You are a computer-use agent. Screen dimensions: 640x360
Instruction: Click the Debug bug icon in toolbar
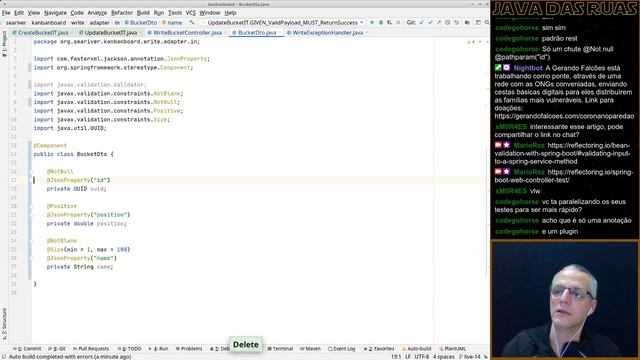point(381,22)
